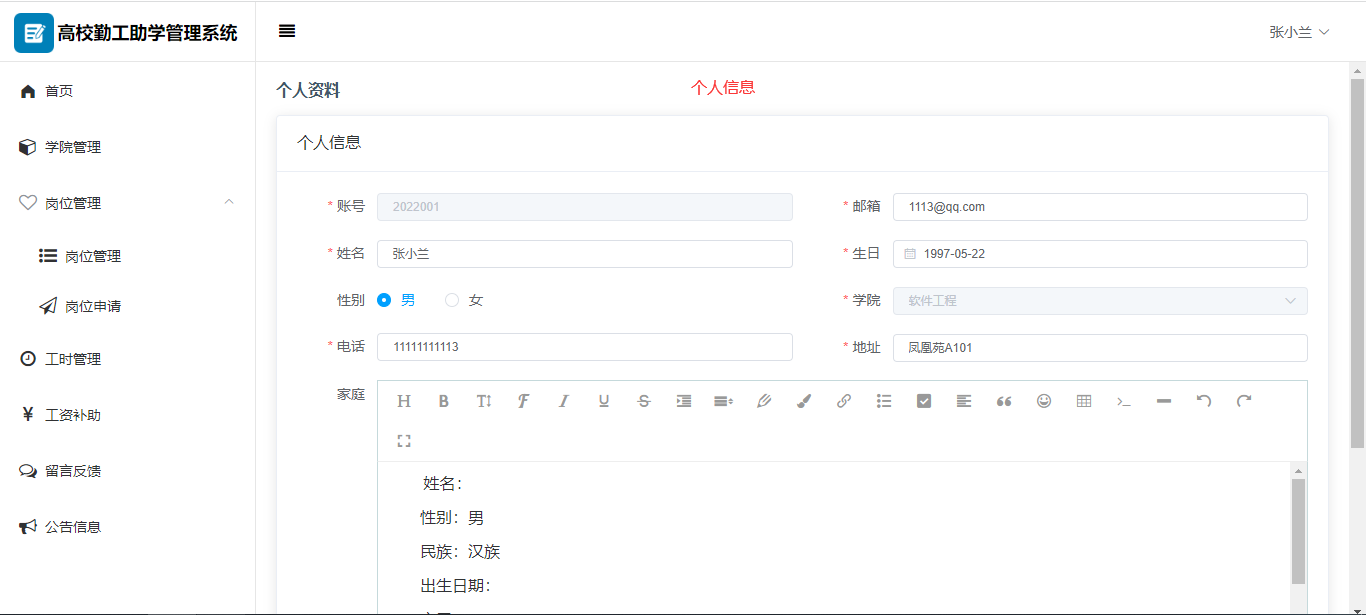This screenshot has width=1366, height=615.
Task: Click the 生日 date picker field
Action: 1099,254
